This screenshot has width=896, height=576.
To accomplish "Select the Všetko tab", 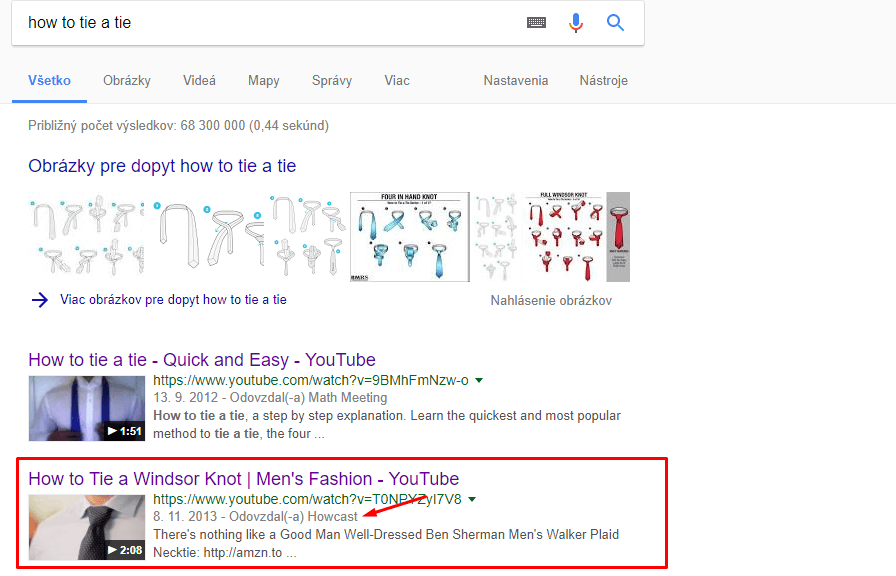I will coord(50,81).
